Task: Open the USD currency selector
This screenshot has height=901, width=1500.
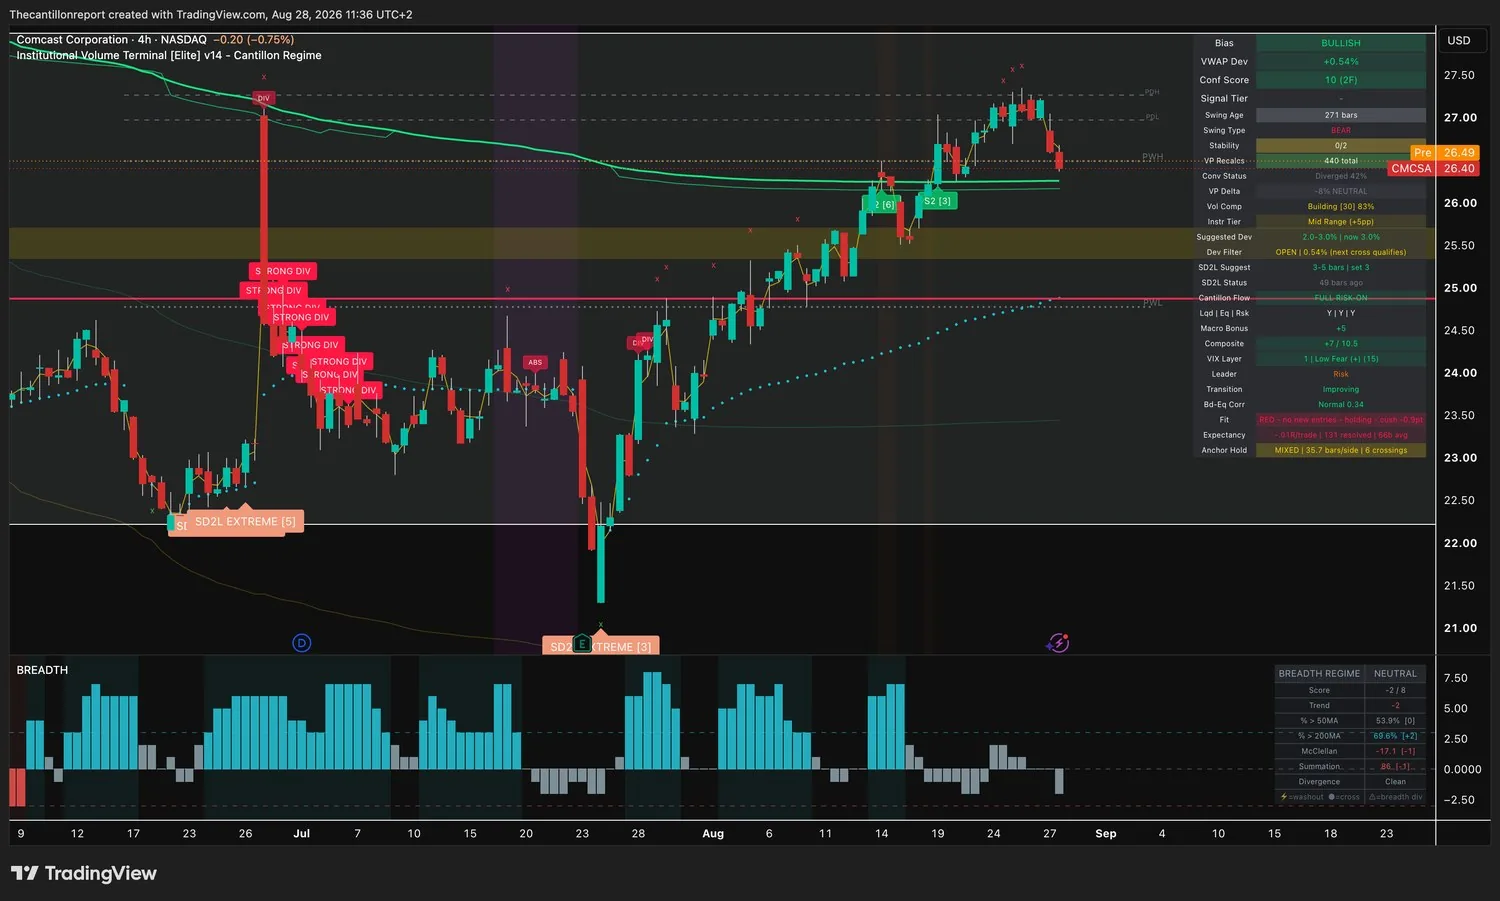Action: (x=1459, y=40)
